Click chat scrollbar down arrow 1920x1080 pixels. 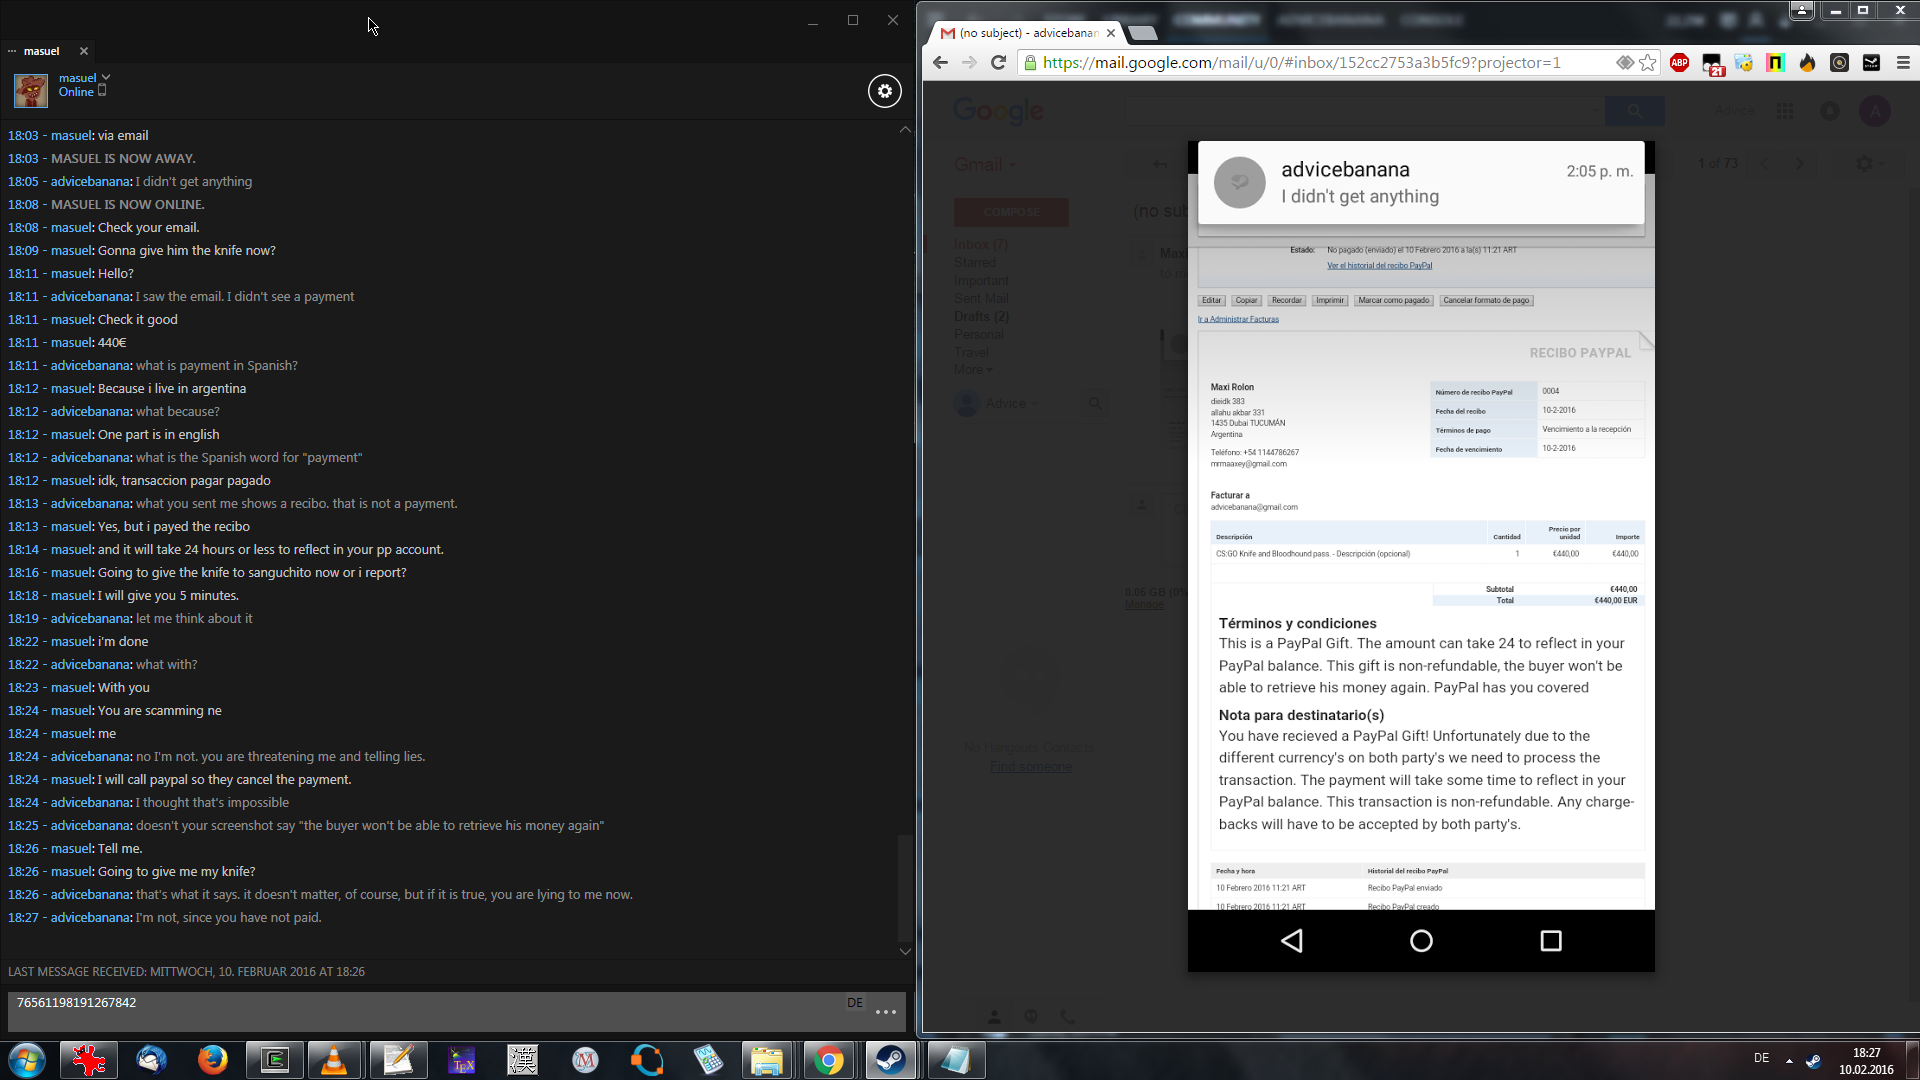tap(905, 951)
